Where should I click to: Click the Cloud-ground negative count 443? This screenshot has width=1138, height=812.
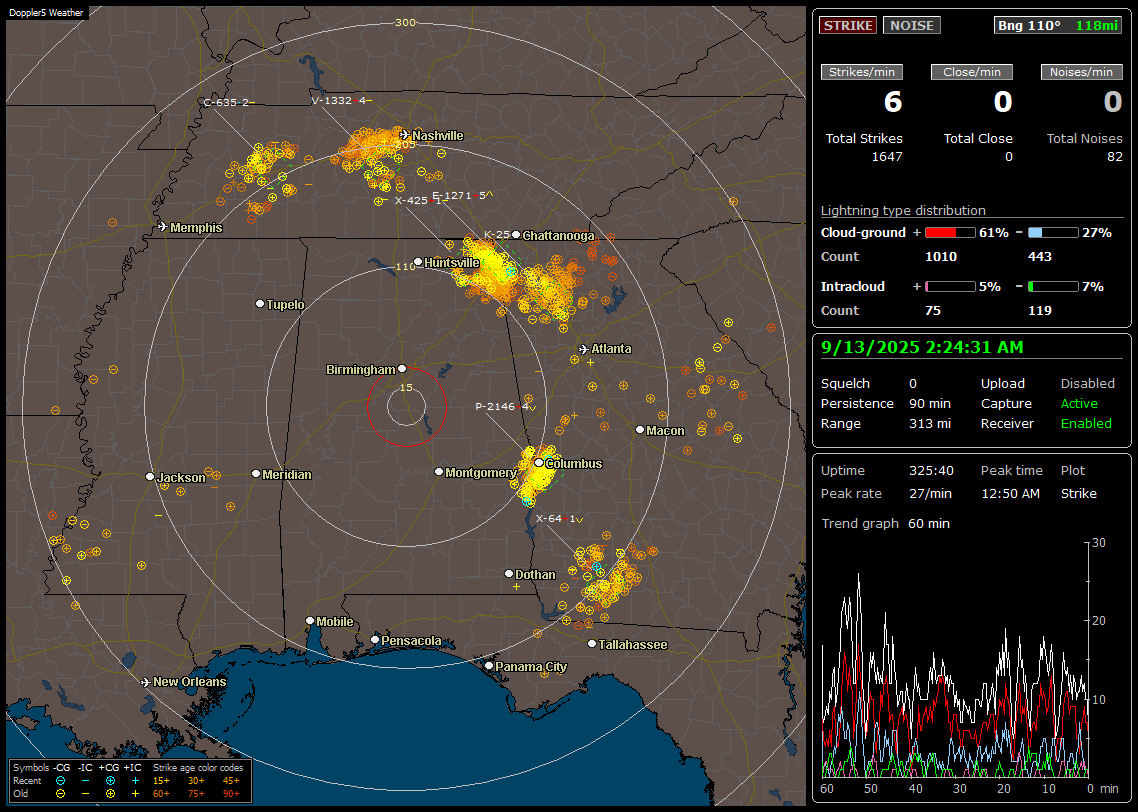tap(1039, 256)
